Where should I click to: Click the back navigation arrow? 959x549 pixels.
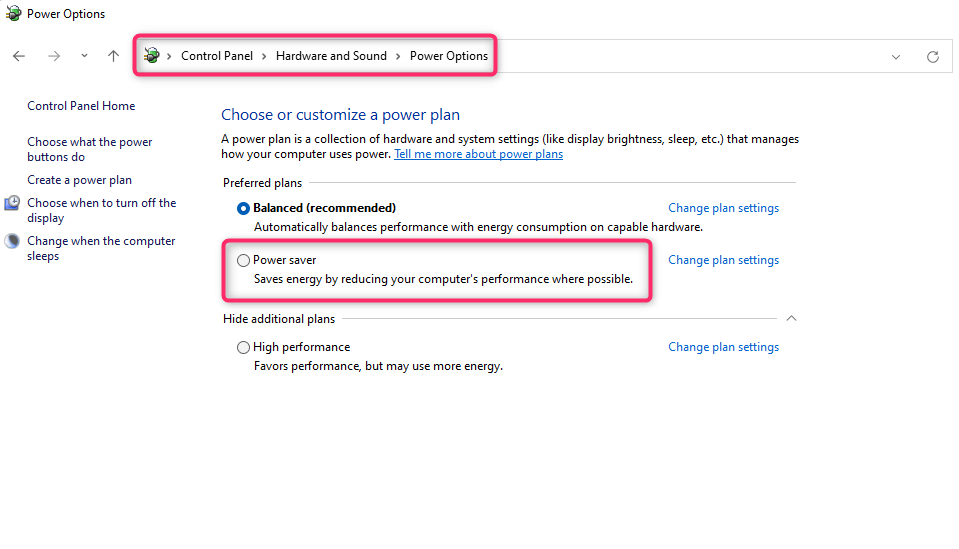coord(19,56)
